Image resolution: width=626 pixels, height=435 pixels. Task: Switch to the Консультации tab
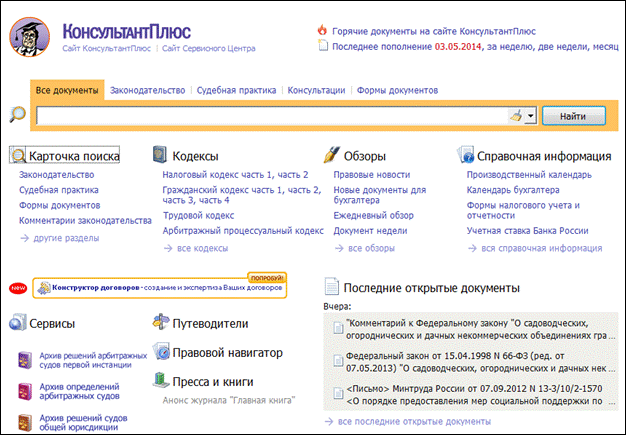[316, 90]
